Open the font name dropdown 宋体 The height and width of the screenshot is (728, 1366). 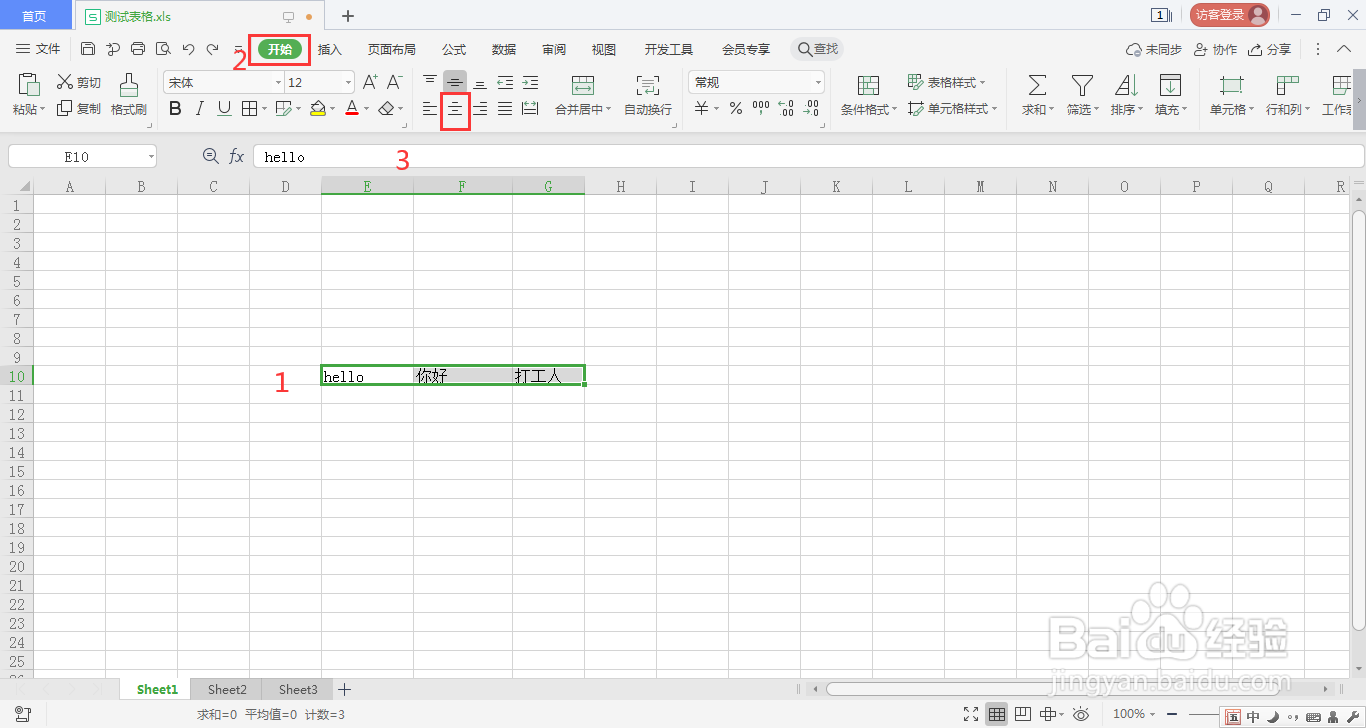pos(278,83)
